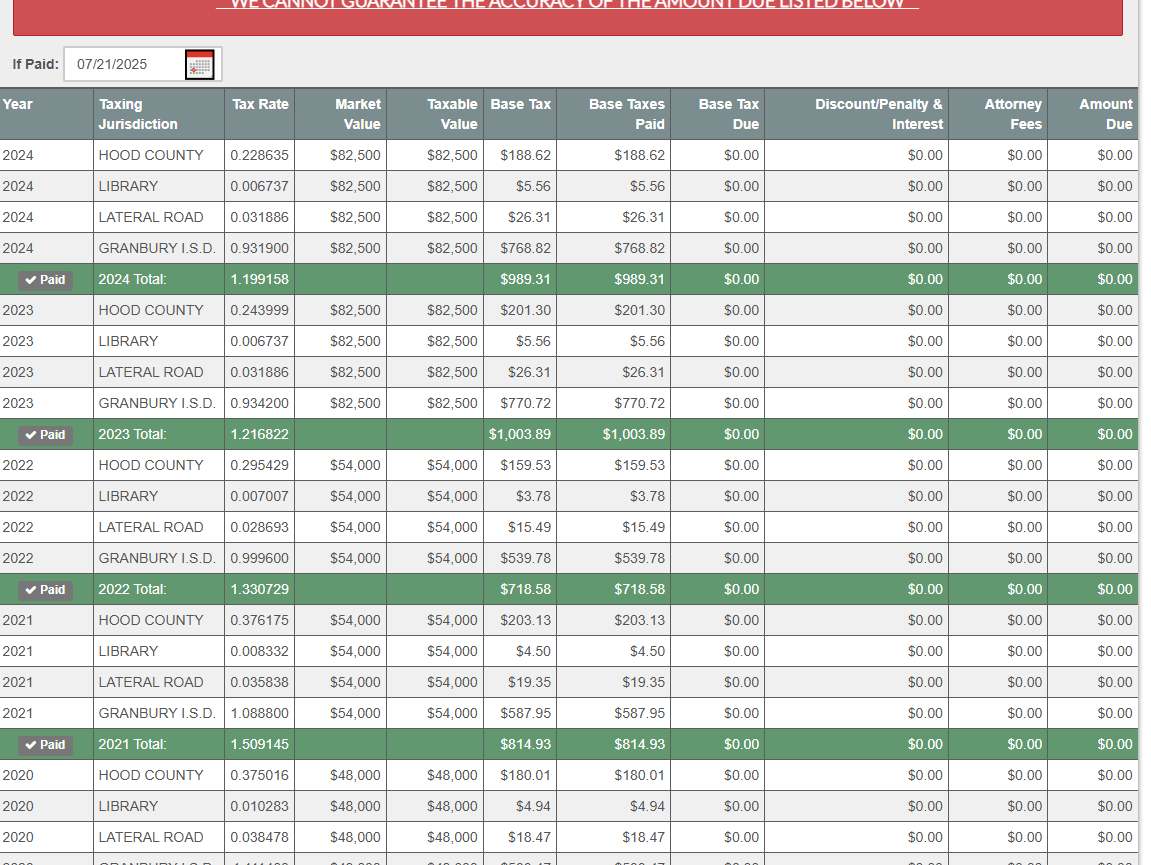
Task: Click the Paid badge for 2024 Total
Action: [45, 280]
